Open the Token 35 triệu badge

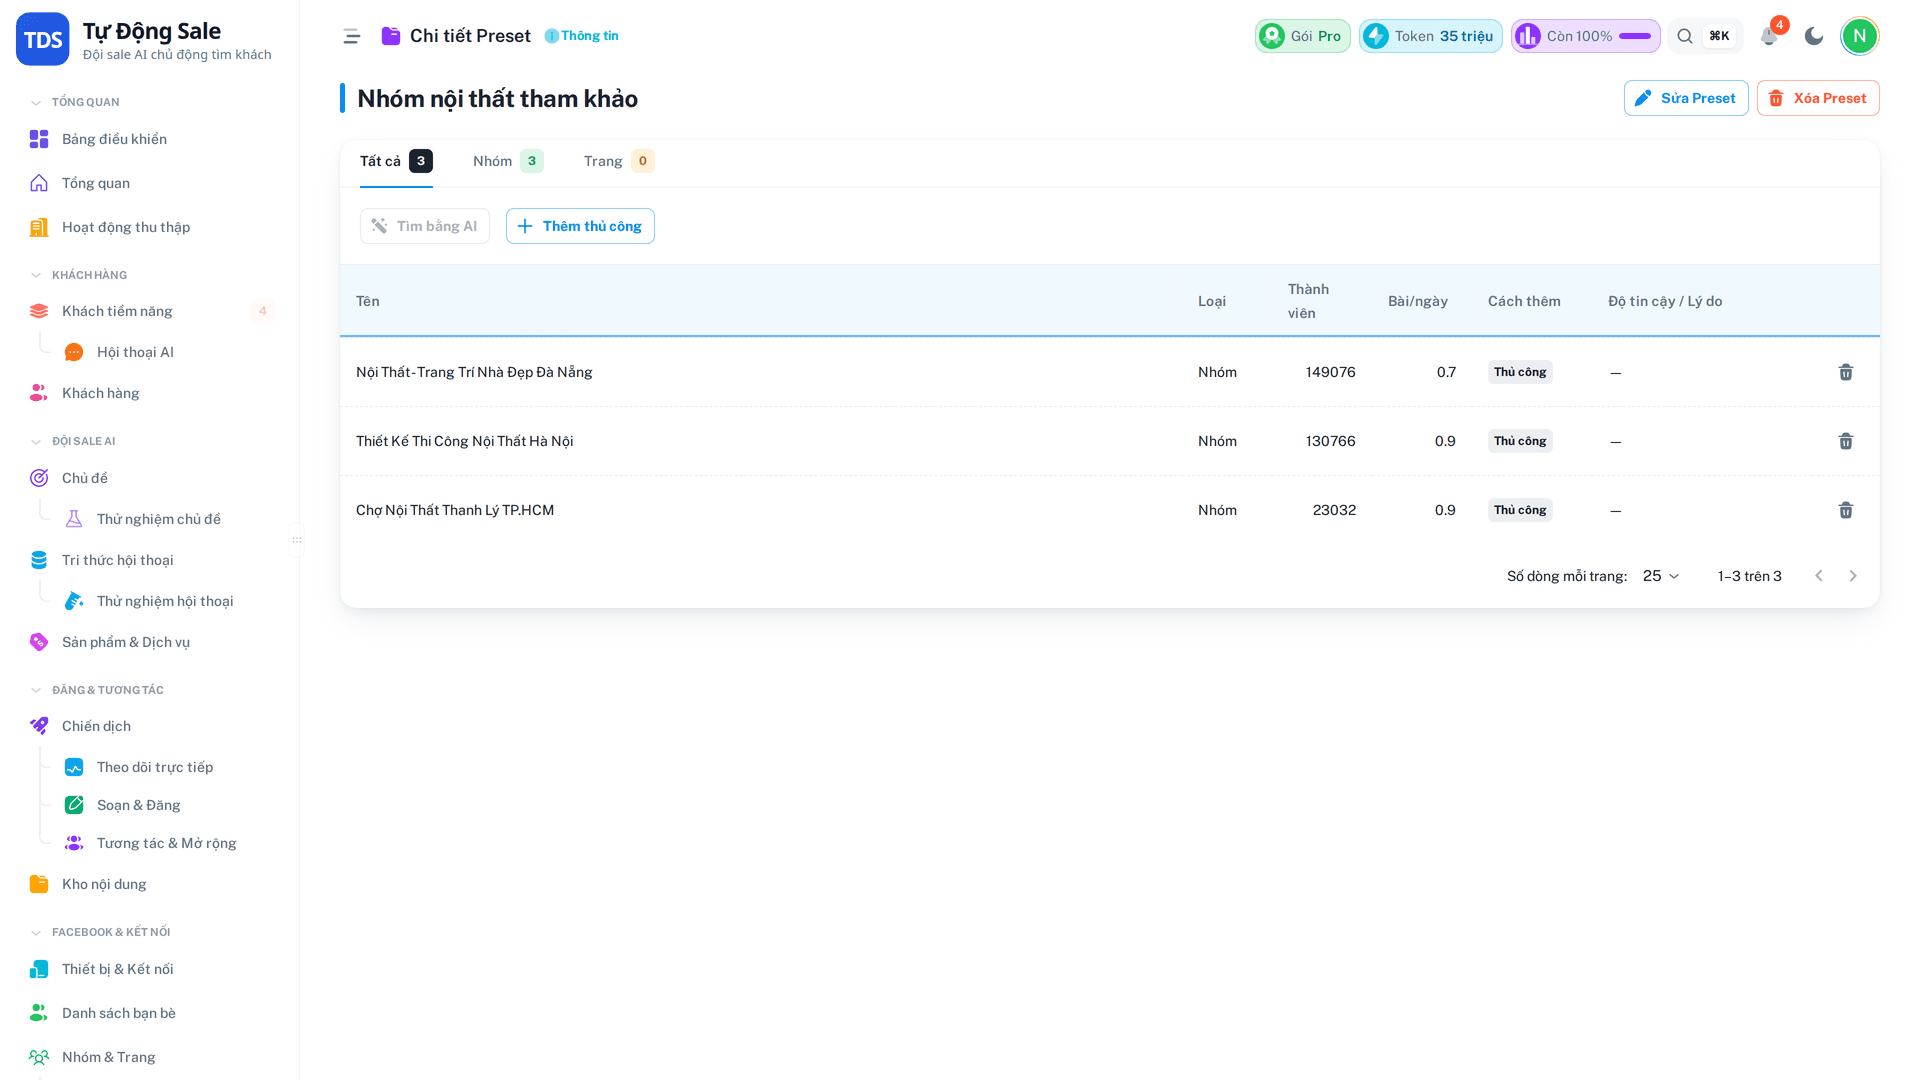pyautogui.click(x=1430, y=36)
